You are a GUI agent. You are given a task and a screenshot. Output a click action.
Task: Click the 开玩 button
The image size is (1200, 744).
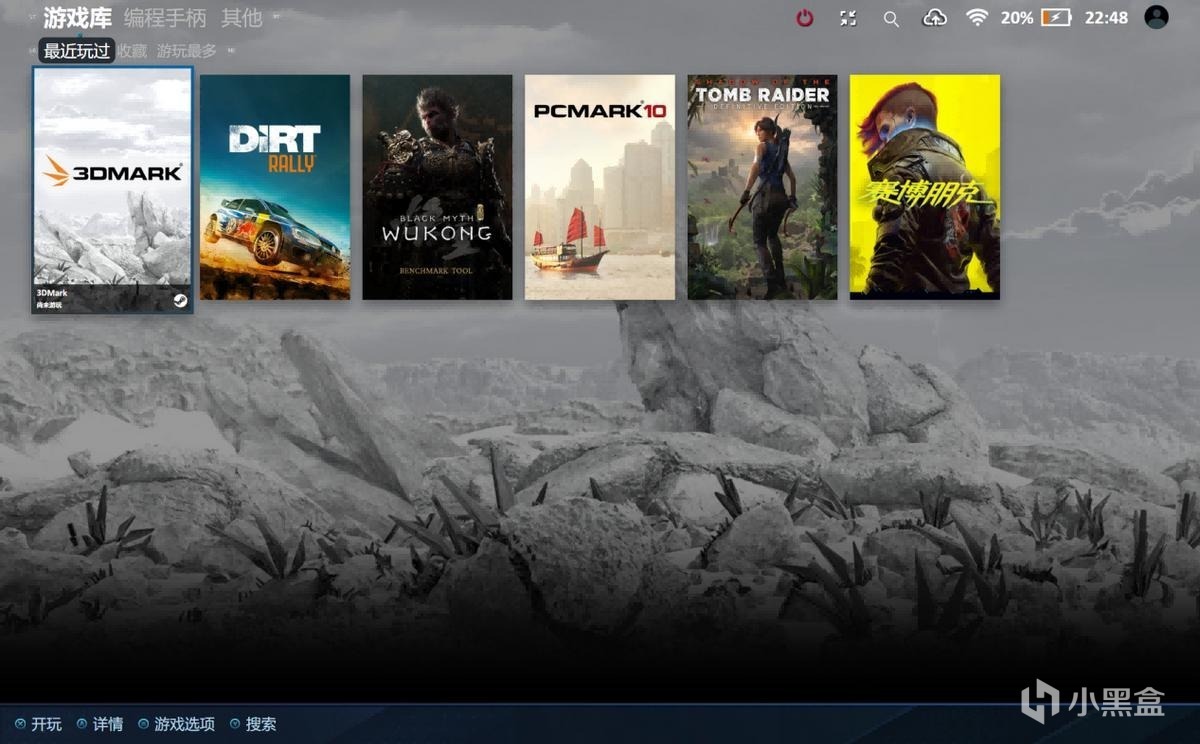[x=39, y=724]
